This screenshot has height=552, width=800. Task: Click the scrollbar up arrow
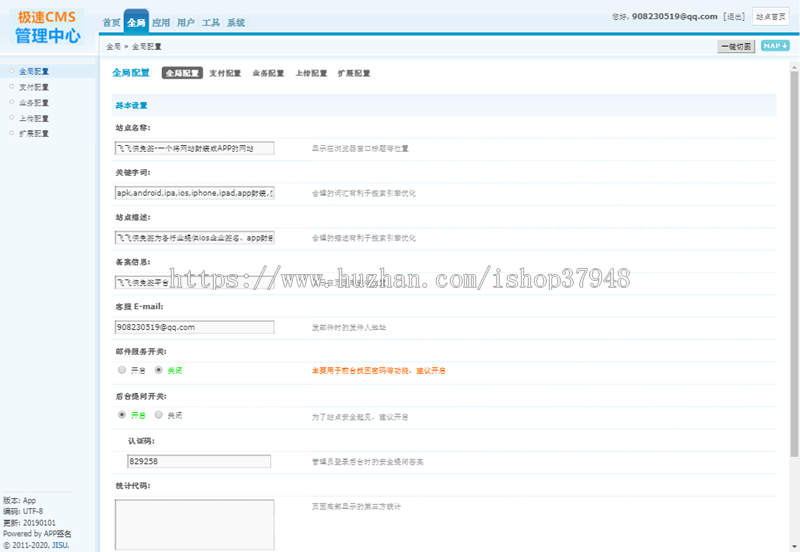(794, 67)
